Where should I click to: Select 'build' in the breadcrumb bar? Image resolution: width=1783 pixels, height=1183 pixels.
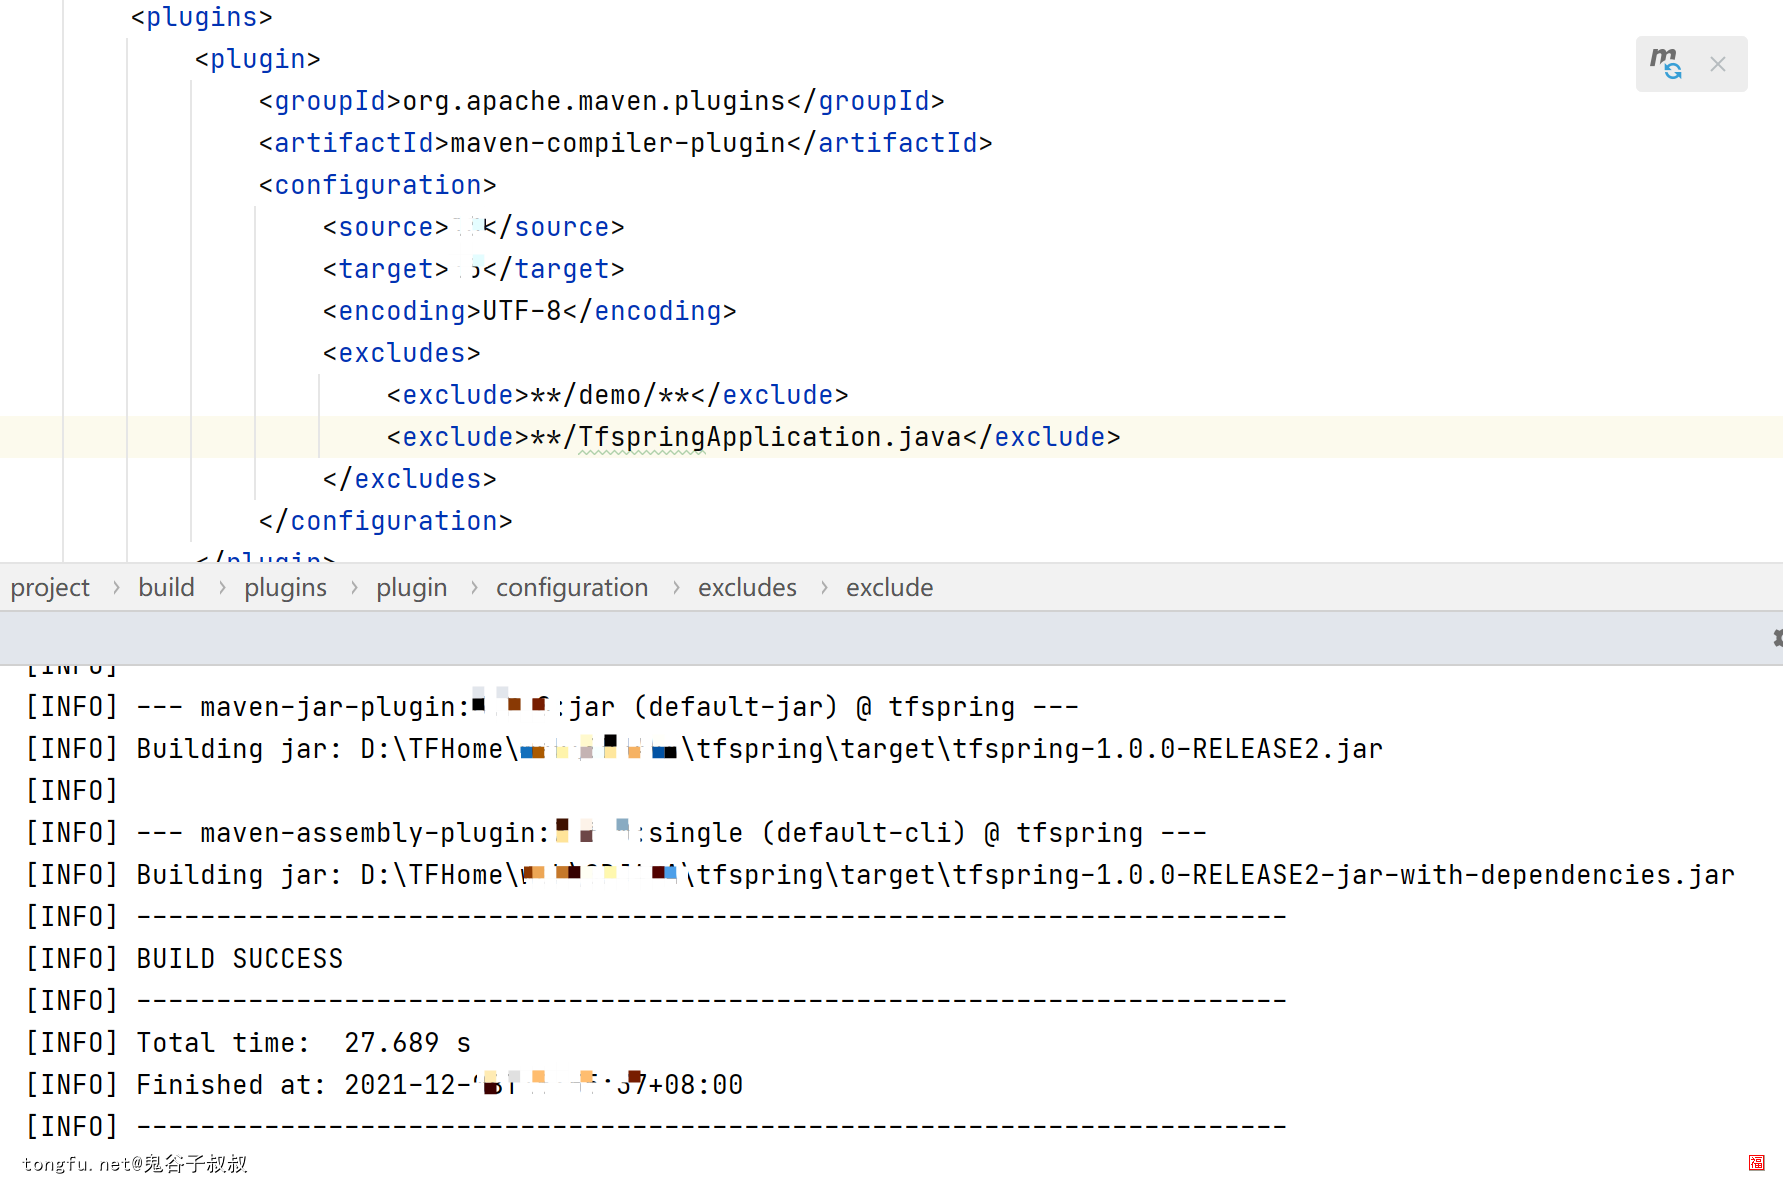coord(166,587)
